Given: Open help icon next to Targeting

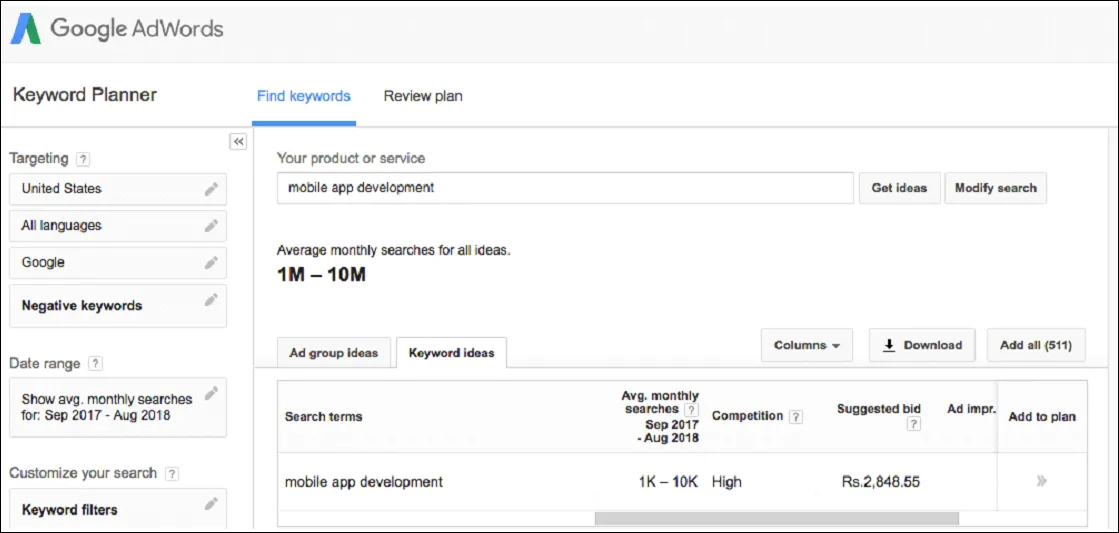Looking at the screenshot, I should [x=83, y=159].
